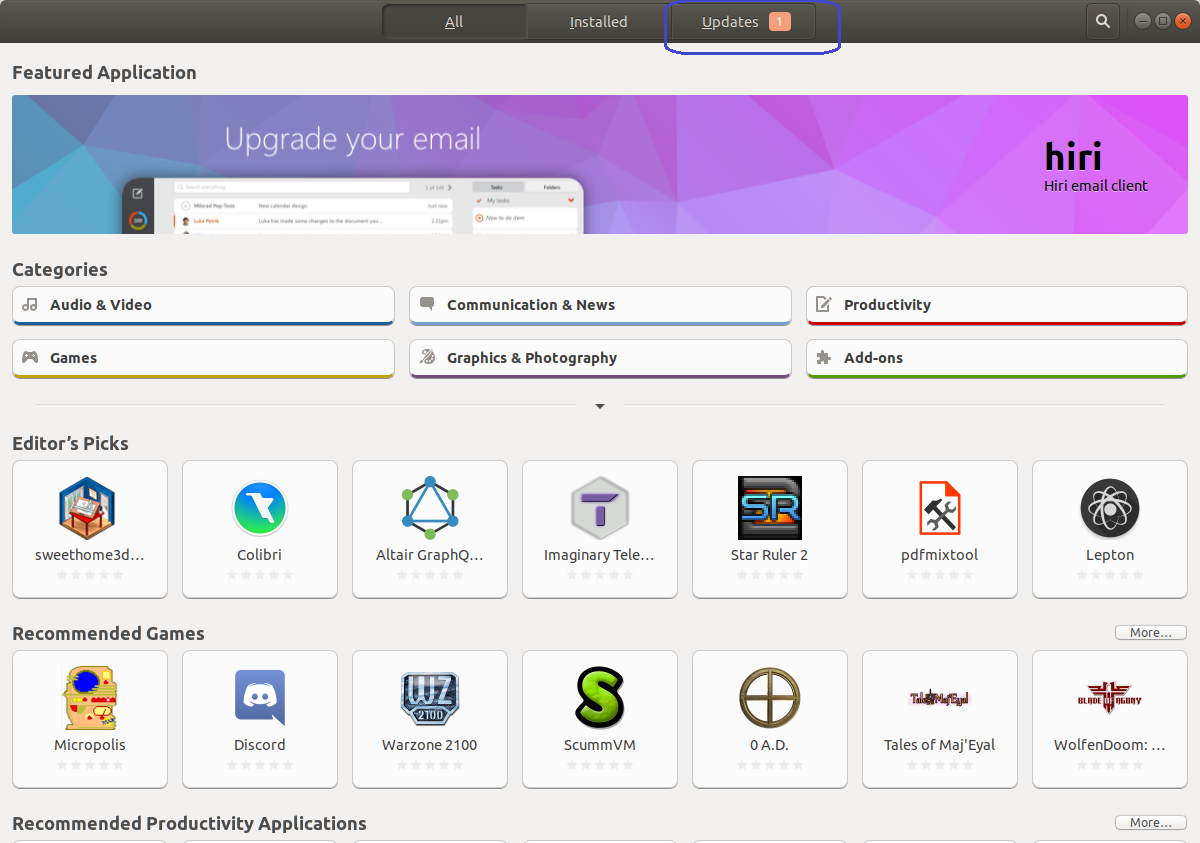This screenshot has width=1200, height=843.
Task: Click the Star Ruler 2 icon
Action: (x=769, y=508)
